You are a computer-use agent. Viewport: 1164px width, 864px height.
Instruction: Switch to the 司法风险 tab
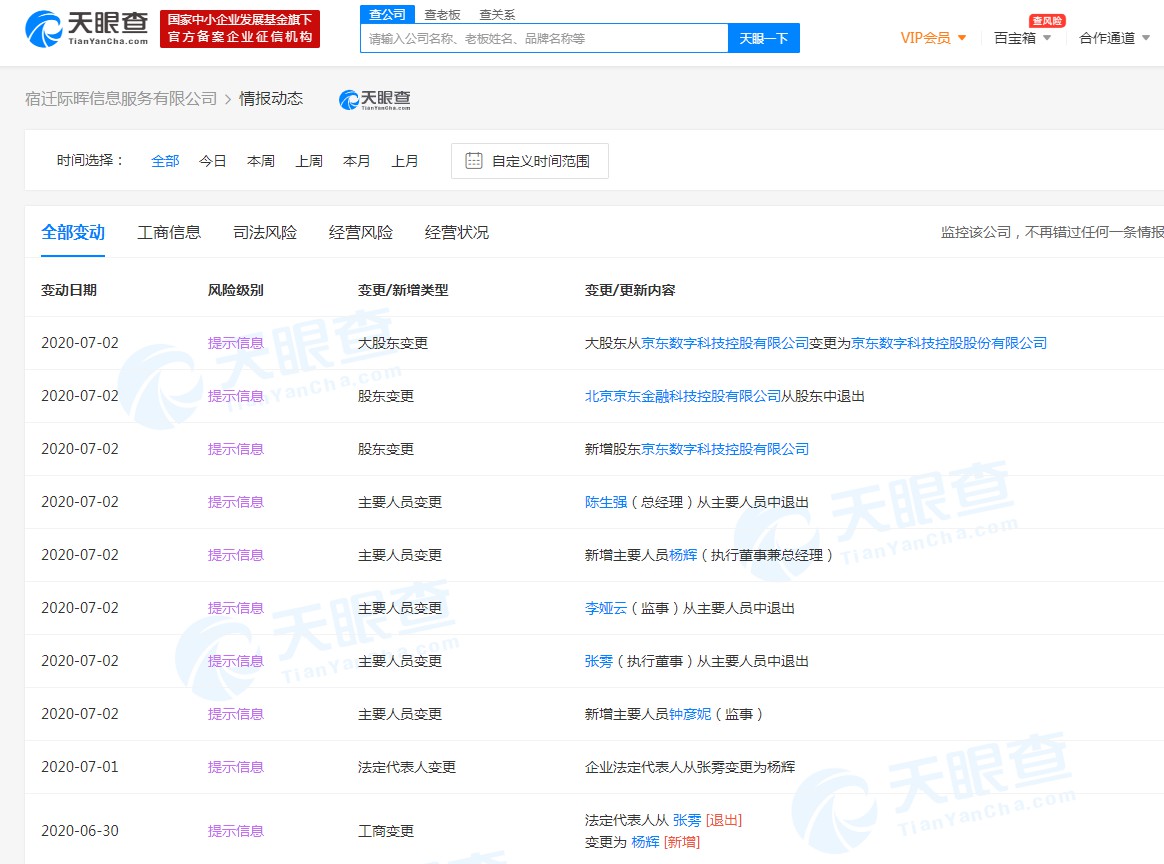[x=265, y=232]
